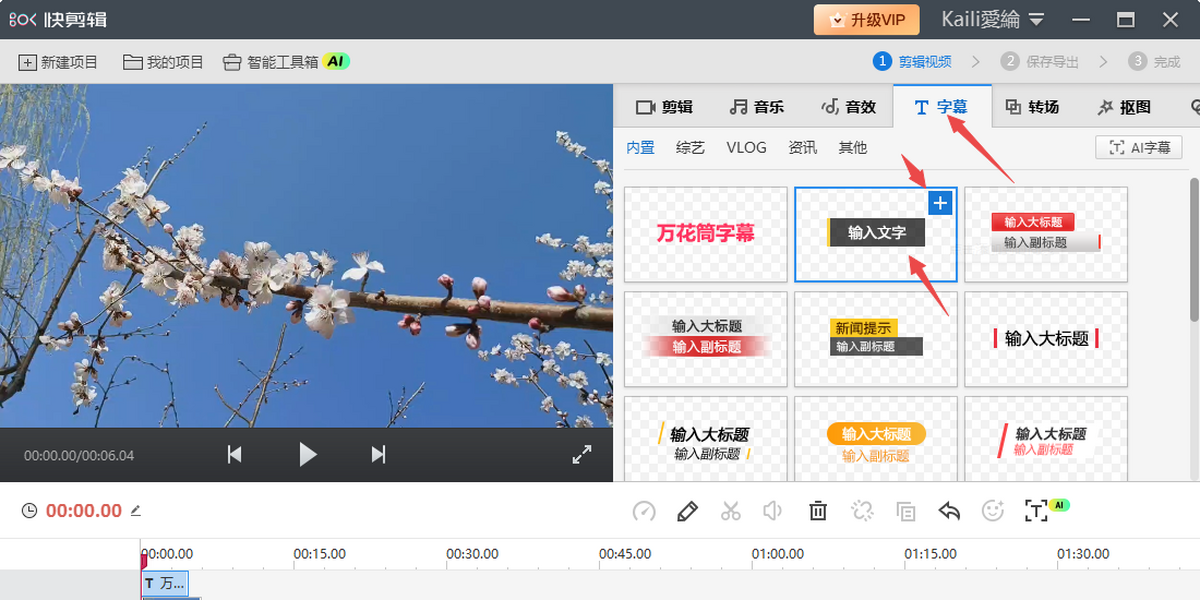Select the 其他 subtitle category

click(852, 148)
